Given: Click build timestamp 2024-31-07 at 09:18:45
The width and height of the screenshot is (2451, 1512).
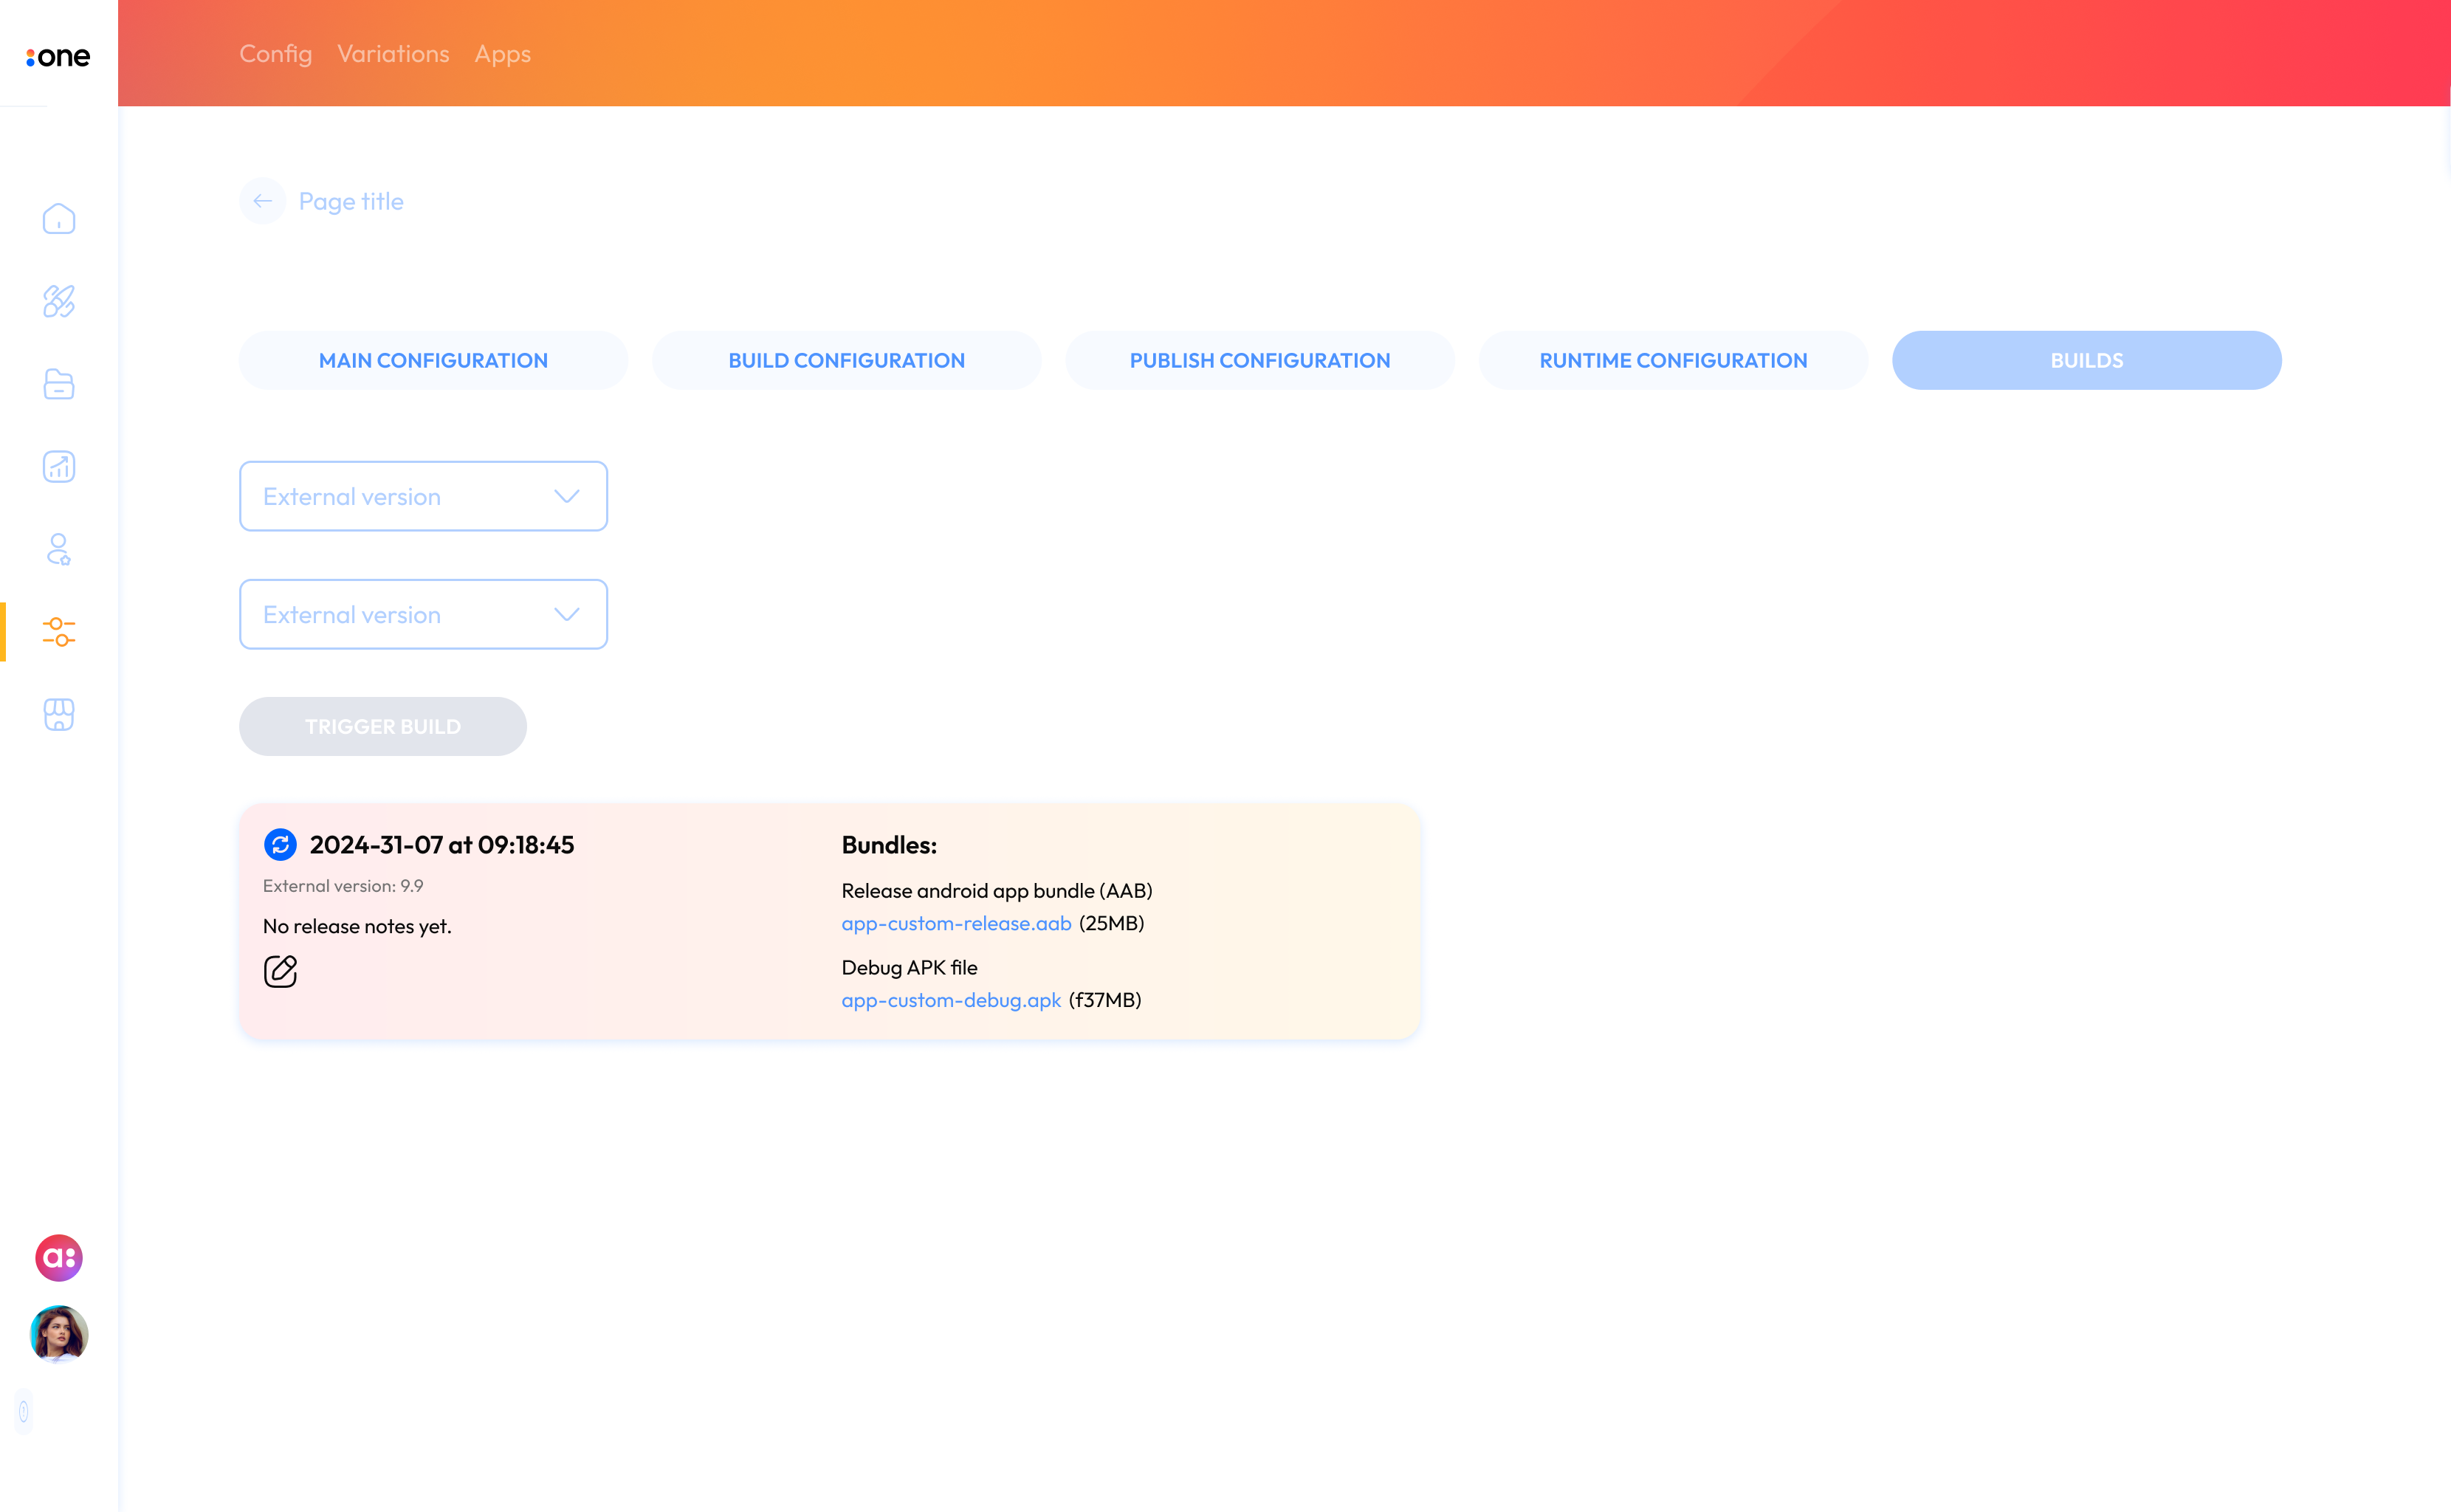Looking at the screenshot, I should [x=442, y=845].
